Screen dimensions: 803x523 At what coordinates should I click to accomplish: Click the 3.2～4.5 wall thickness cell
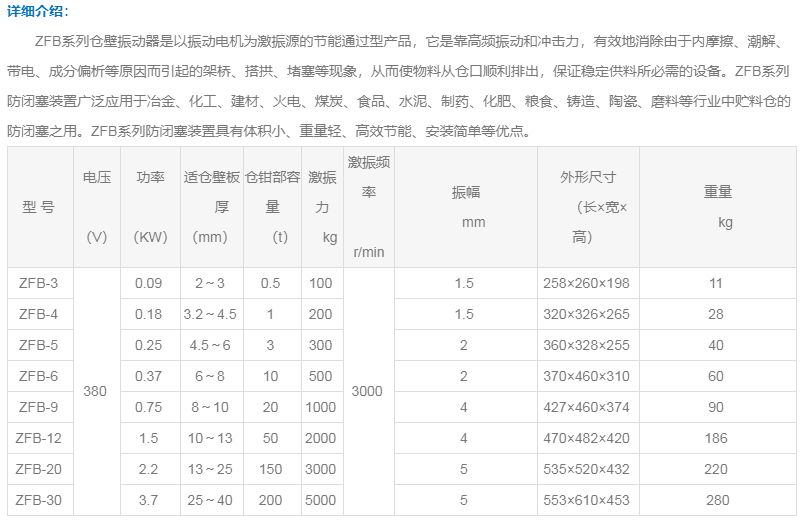point(211,314)
